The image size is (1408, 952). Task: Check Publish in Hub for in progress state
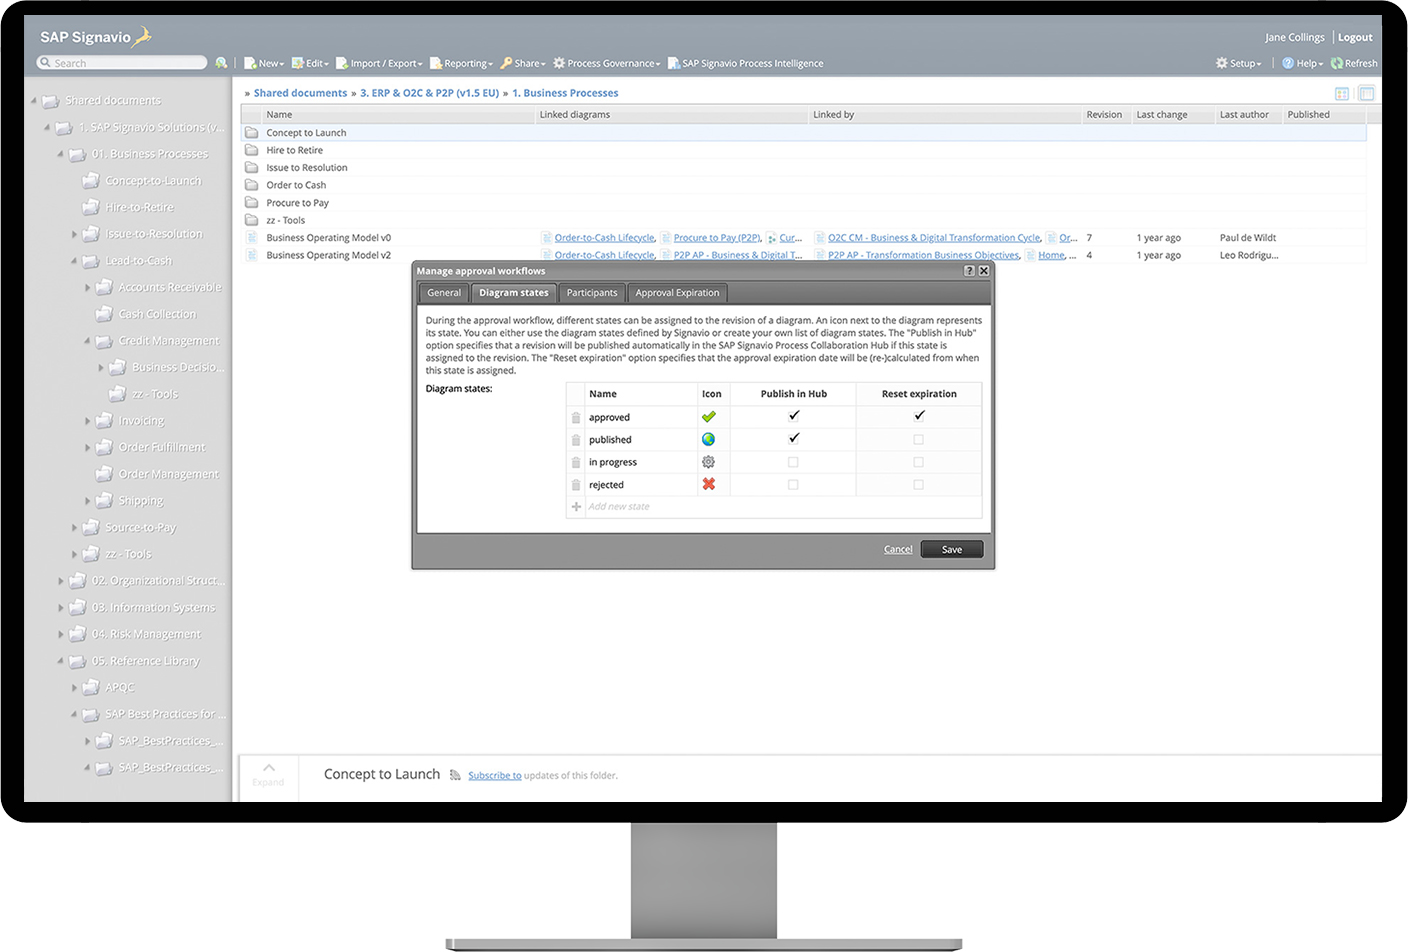[x=793, y=462]
